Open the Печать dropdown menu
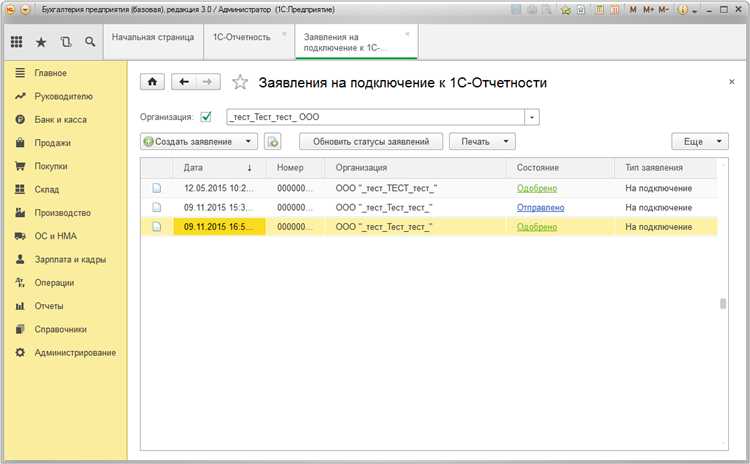 point(481,142)
